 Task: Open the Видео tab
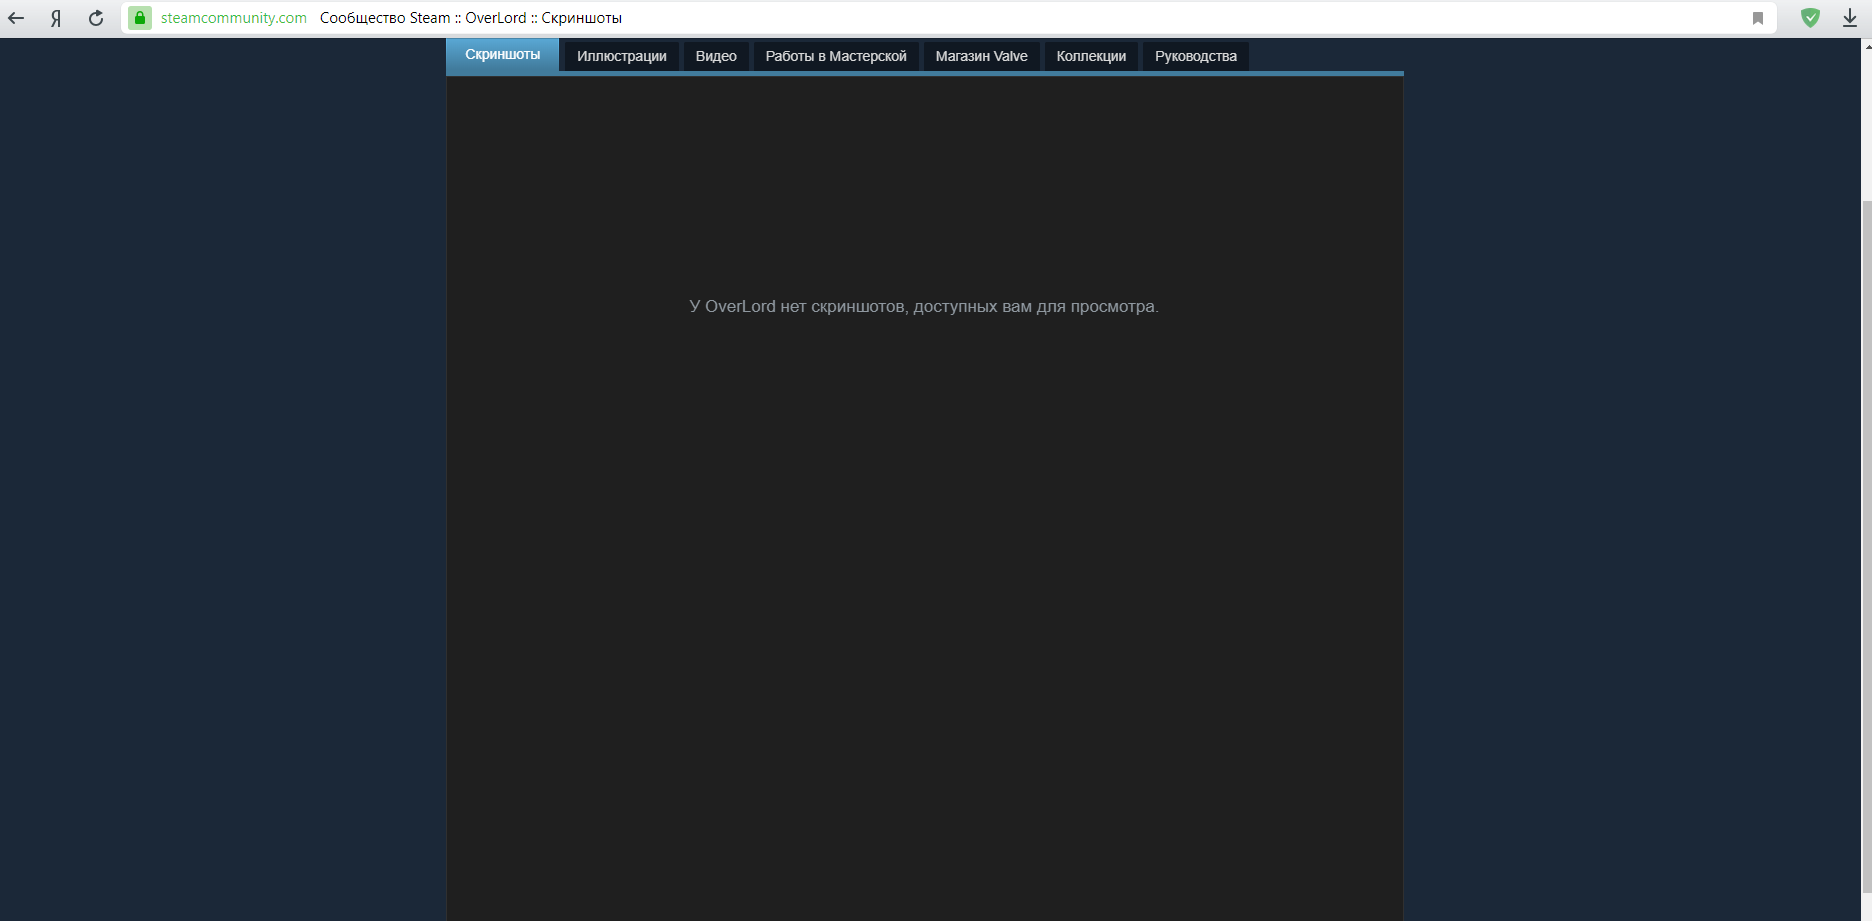[716, 56]
